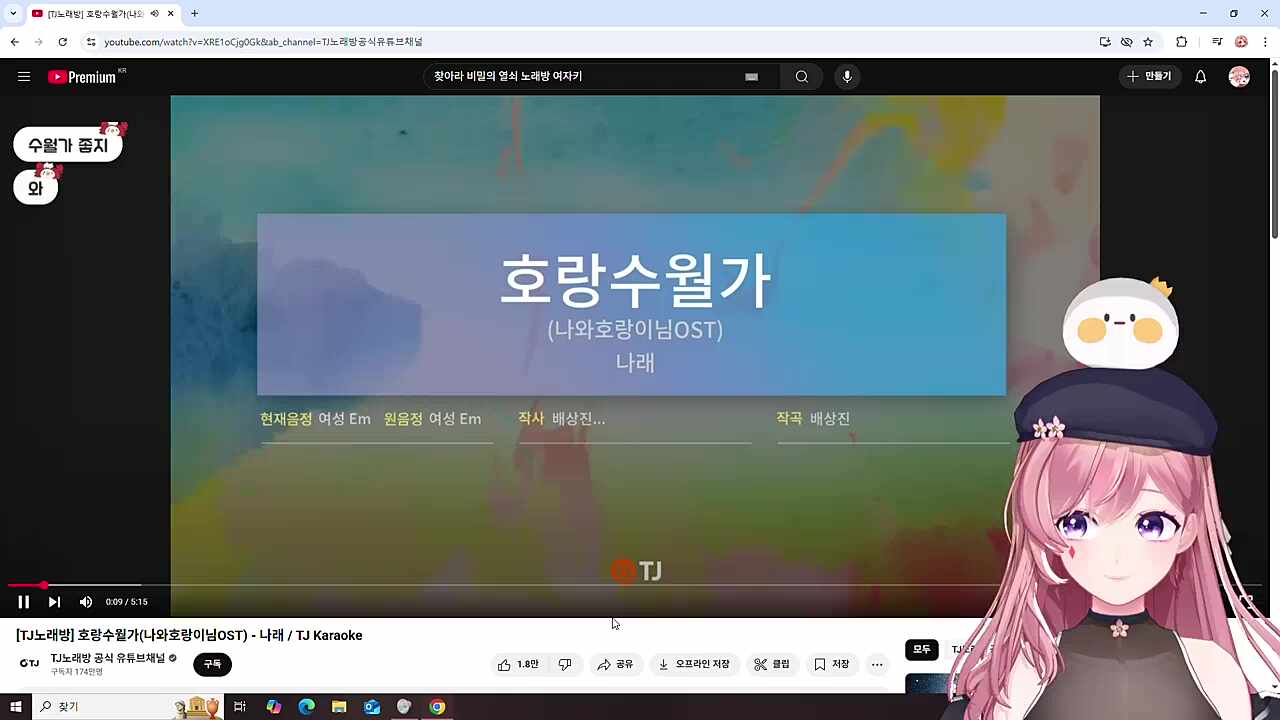1280x720 pixels.
Task: Create a clip with 클립 button
Action: click(772, 665)
